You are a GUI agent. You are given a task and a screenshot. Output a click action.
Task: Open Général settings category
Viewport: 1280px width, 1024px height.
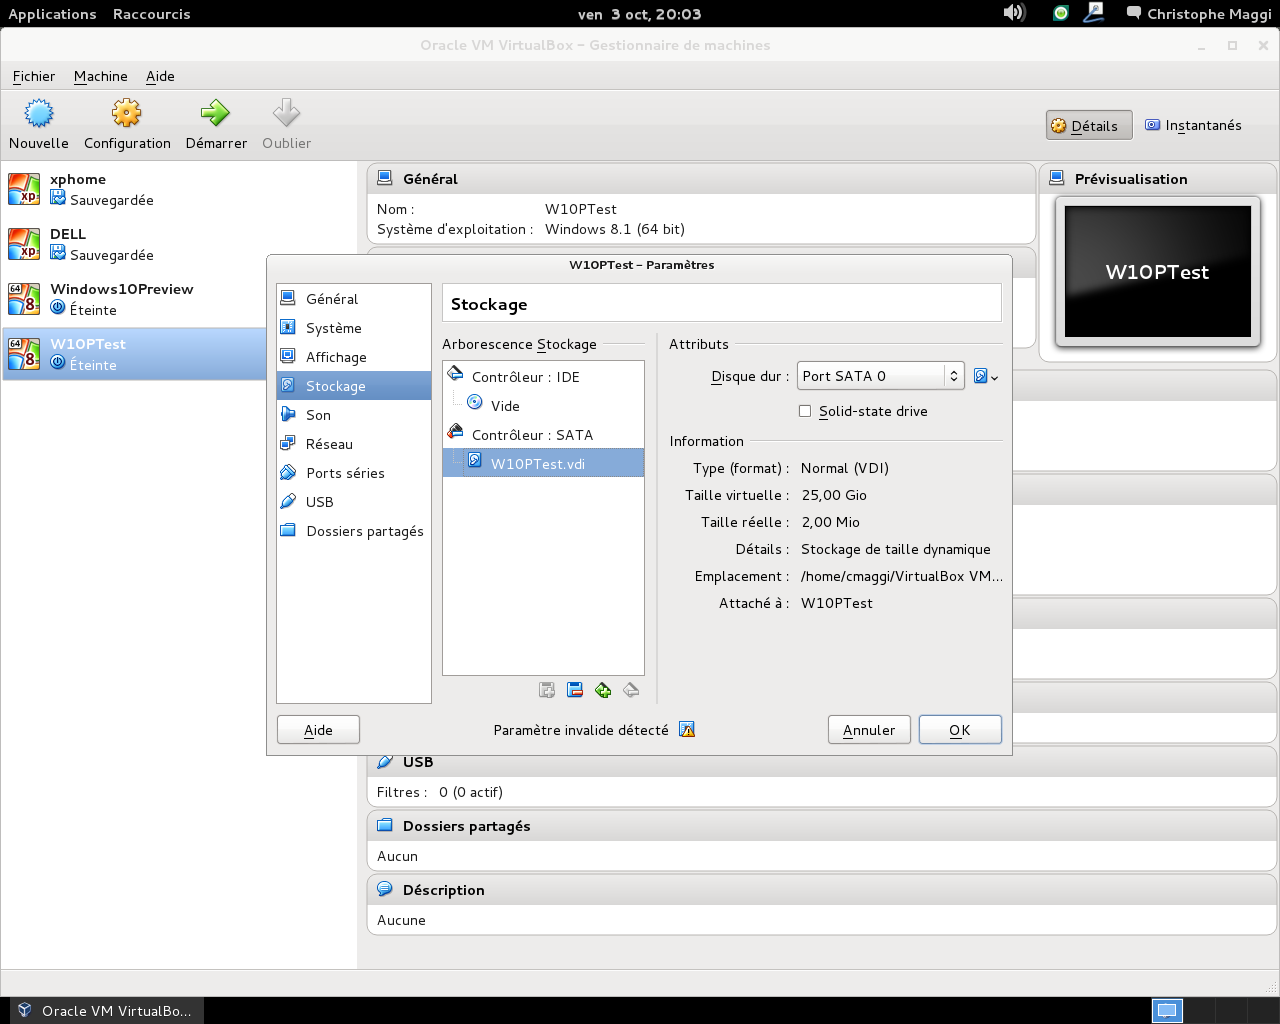pyautogui.click(x=354, y=299)
